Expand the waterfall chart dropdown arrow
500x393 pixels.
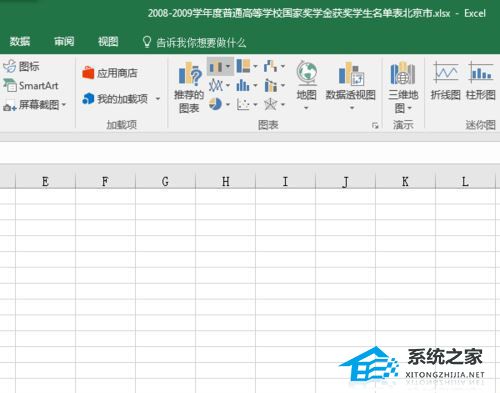pos(283,66)
